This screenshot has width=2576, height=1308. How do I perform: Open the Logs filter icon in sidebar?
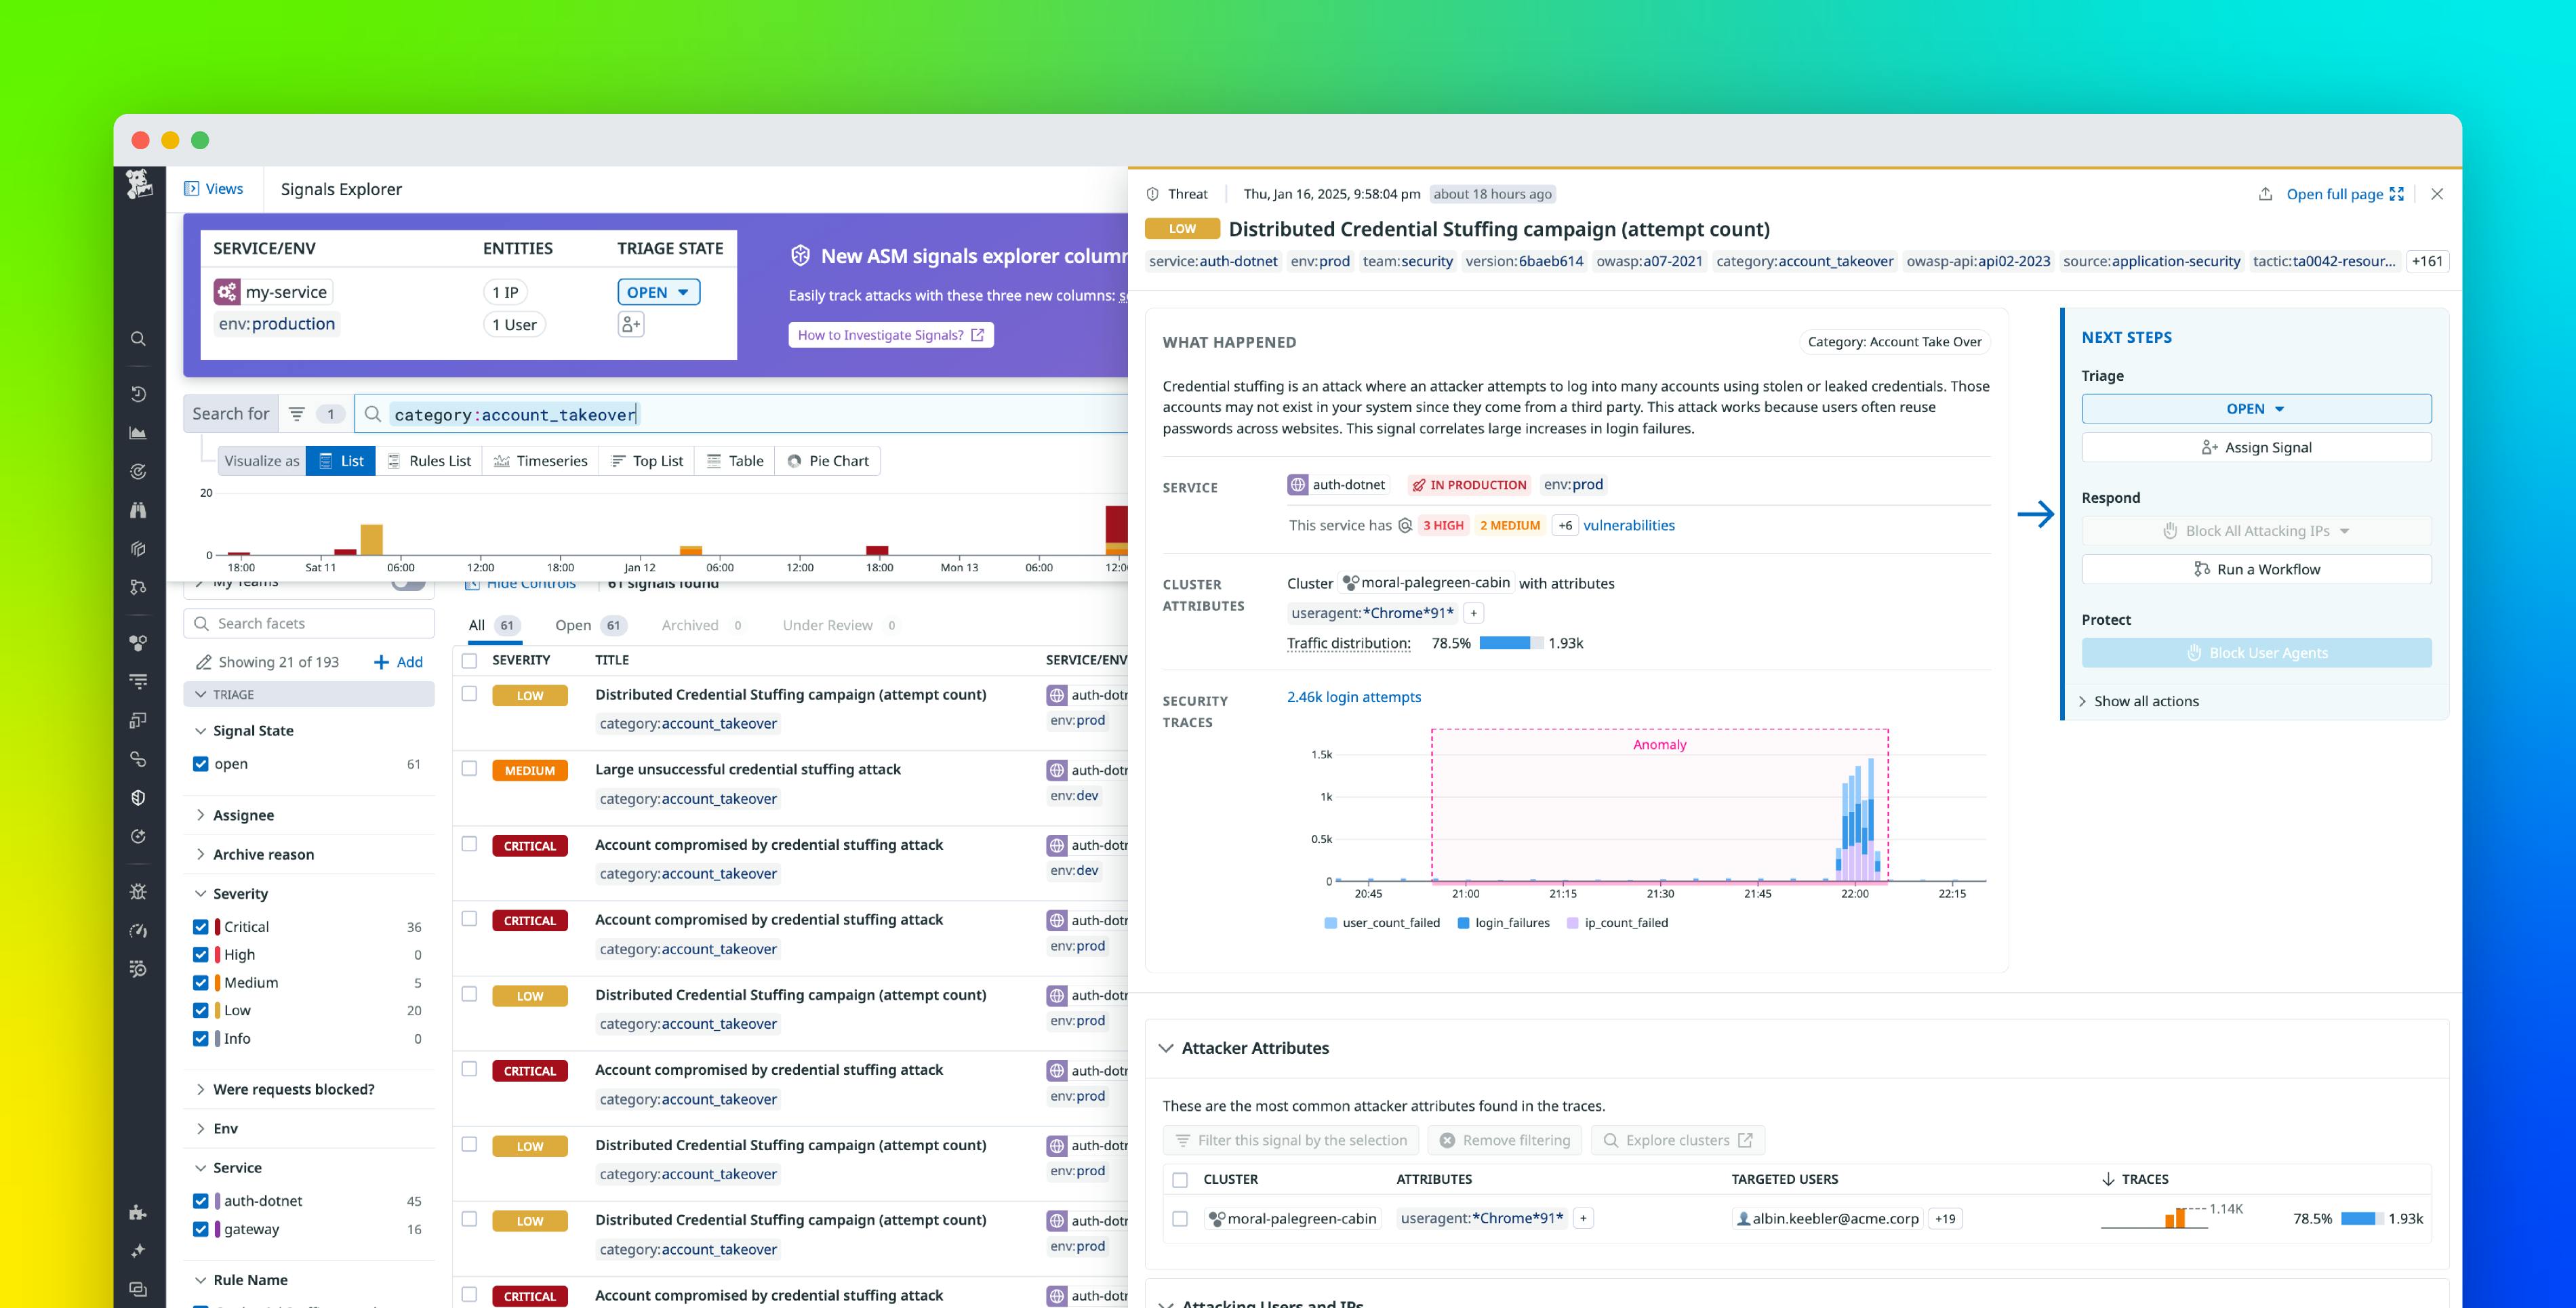click(139, 681)
